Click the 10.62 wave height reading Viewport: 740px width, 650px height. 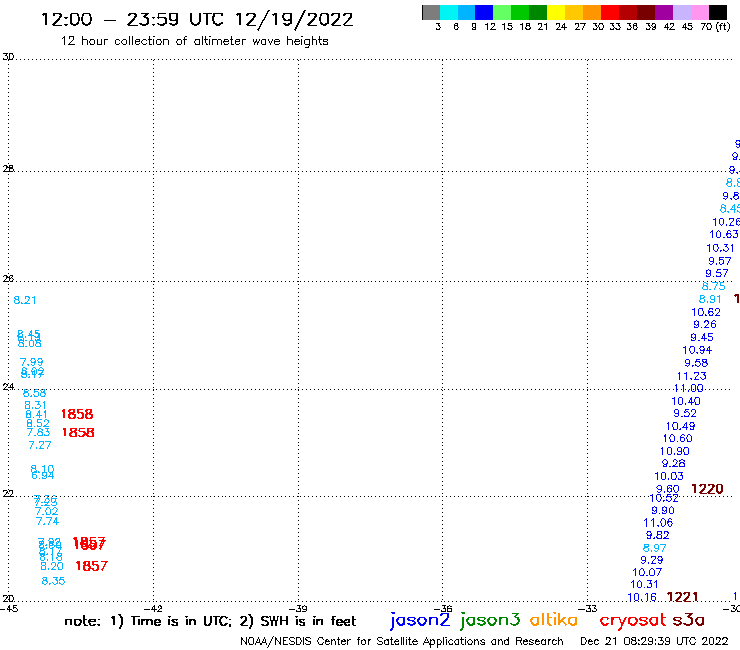click(x=706, y=312)
